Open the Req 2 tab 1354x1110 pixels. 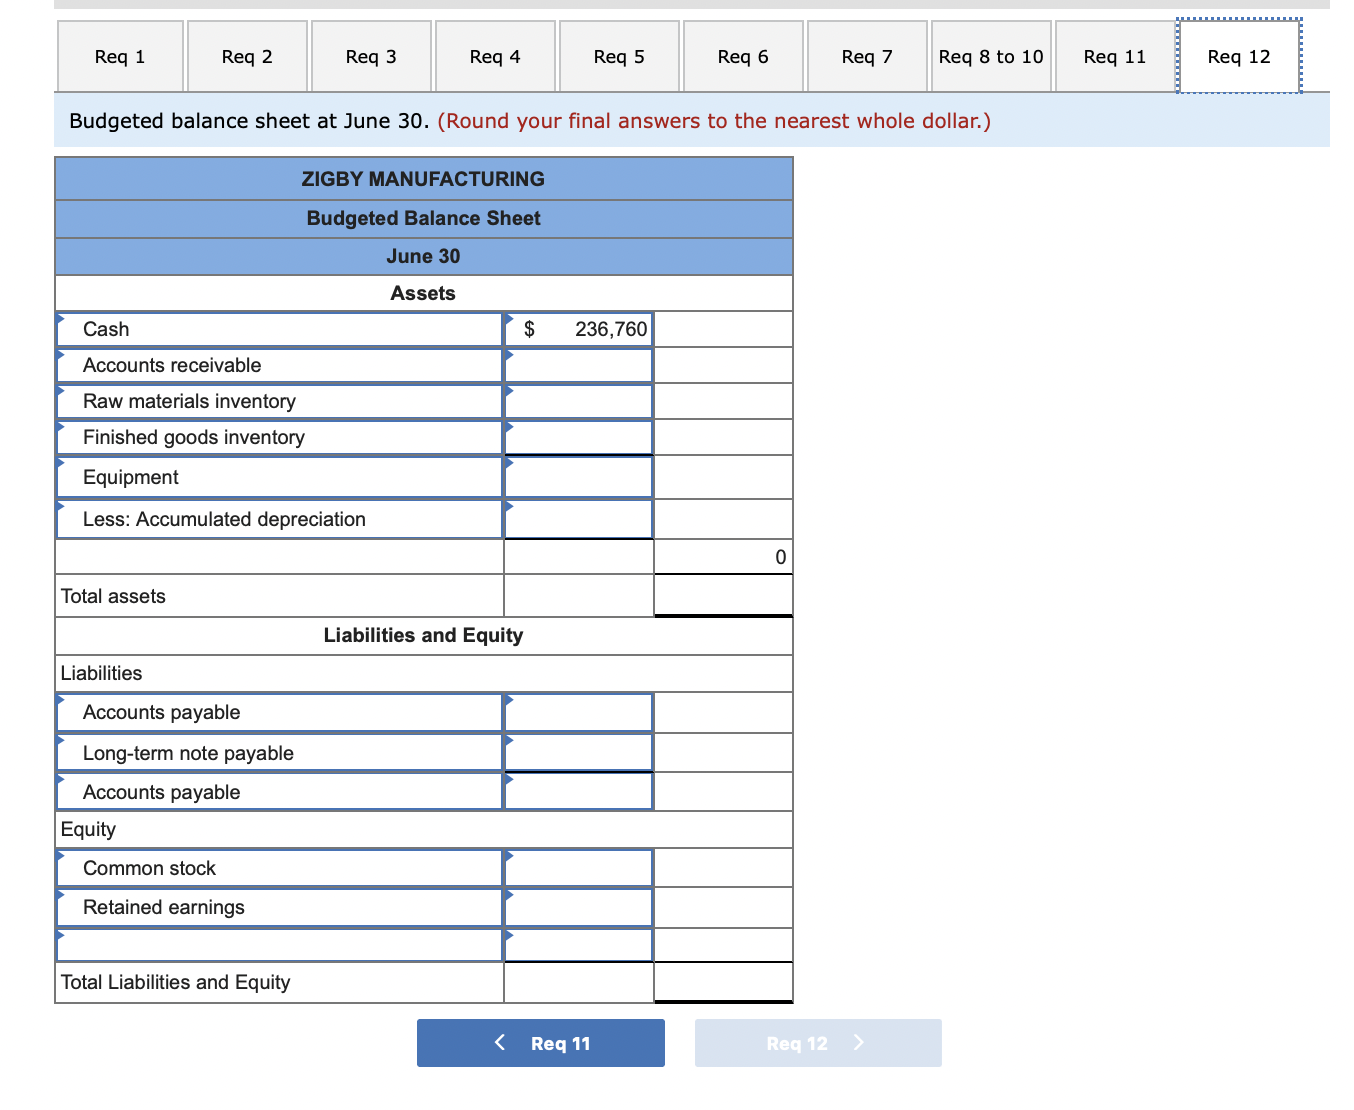247,57
